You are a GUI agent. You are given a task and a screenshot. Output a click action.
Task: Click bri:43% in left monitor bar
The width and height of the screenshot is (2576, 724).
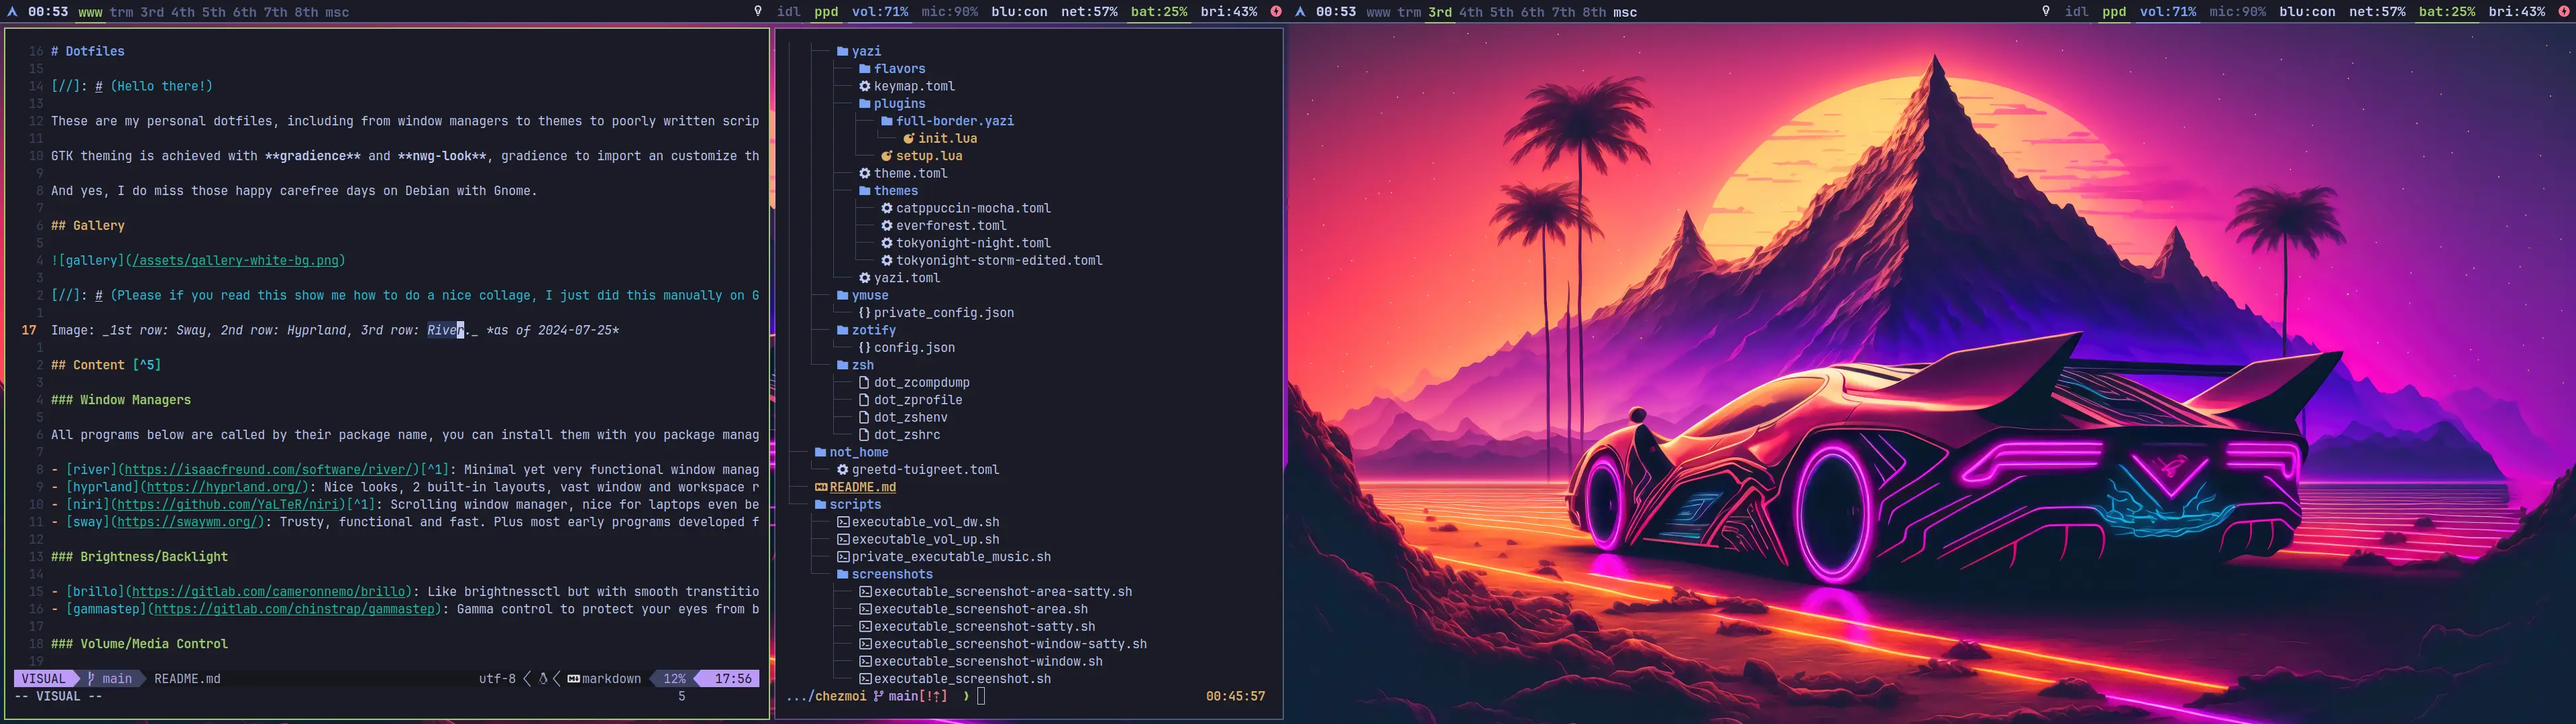(1229, 12)
